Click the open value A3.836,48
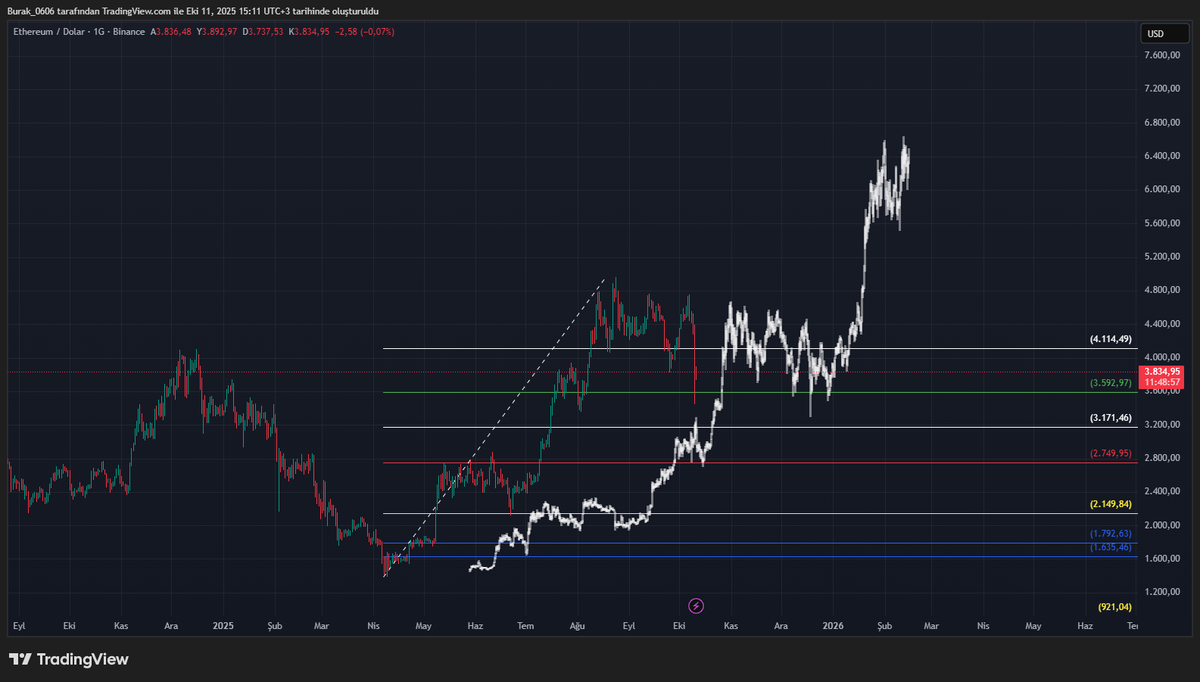Viewport: 1200px width, 682px height. point(172,32)
